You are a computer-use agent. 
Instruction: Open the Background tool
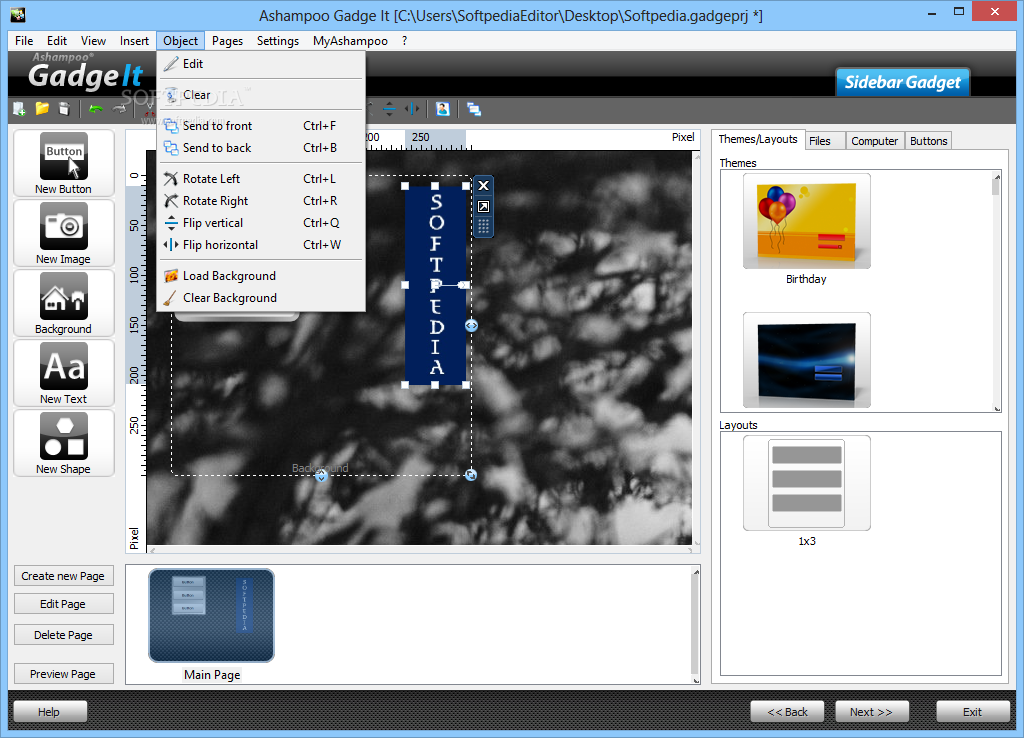[x=63, y=303]
